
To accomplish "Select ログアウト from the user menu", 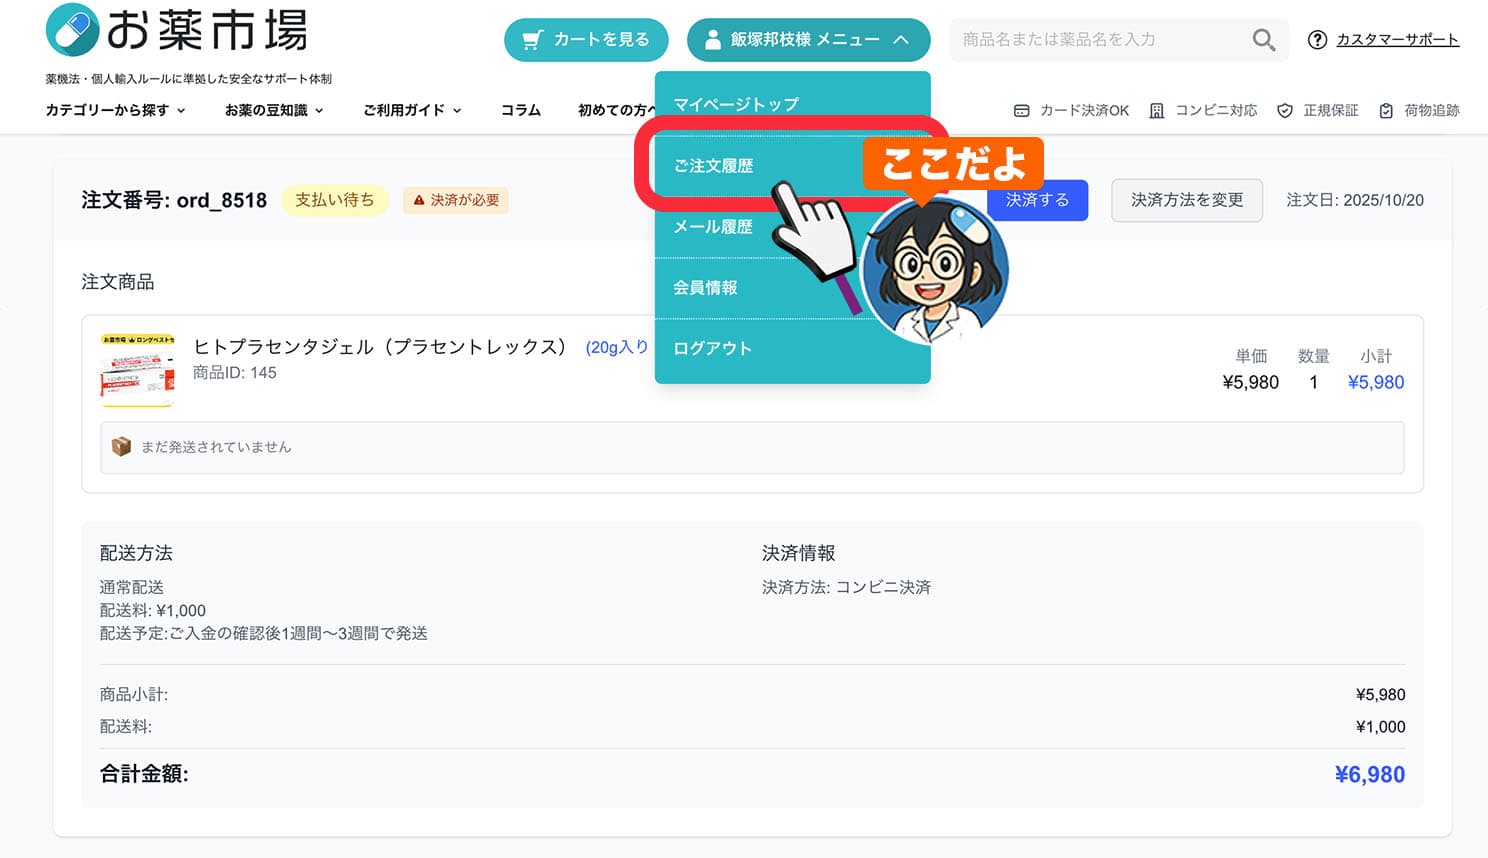I will click(x=711, y=347).
